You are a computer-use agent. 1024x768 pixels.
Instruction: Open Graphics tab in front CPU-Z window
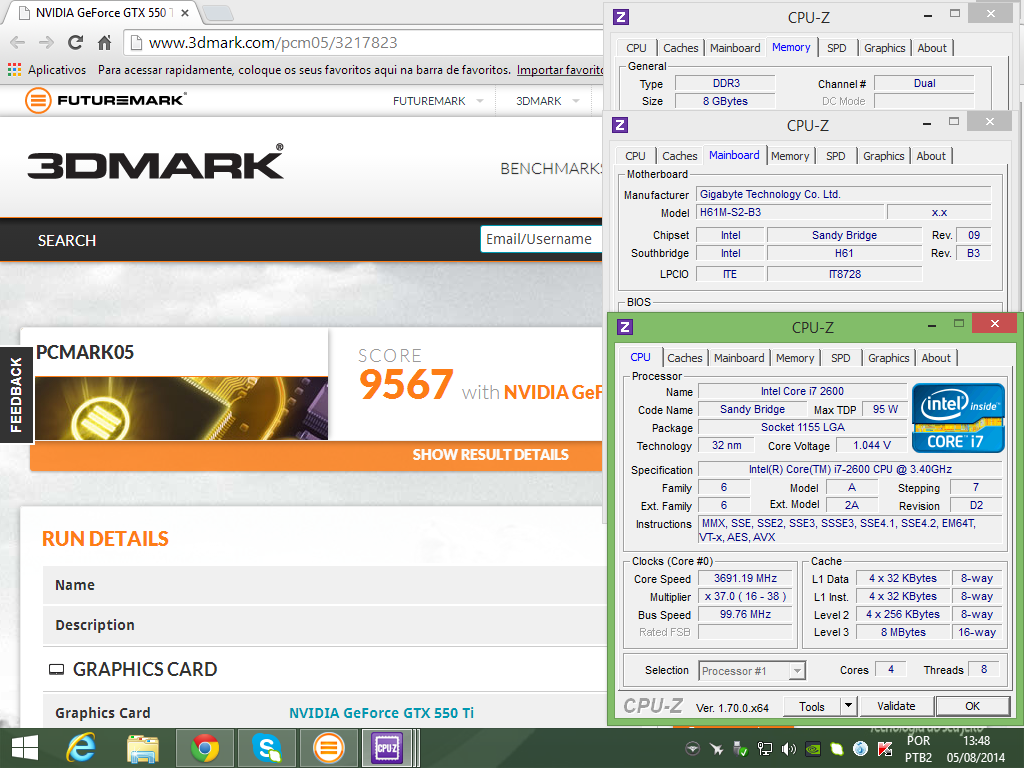pyautogui.click(x=888, y=358)
